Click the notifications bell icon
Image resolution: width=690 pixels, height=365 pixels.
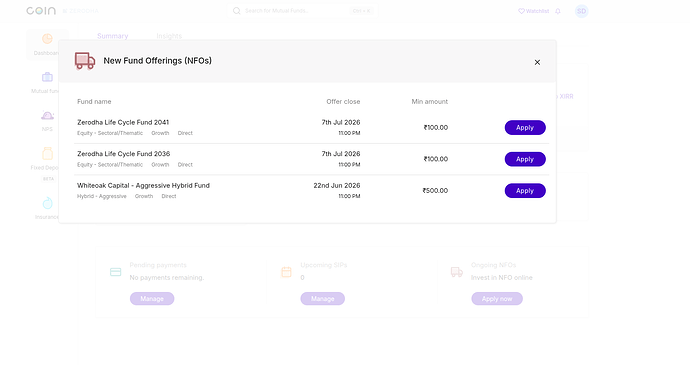tap(558, 11)
